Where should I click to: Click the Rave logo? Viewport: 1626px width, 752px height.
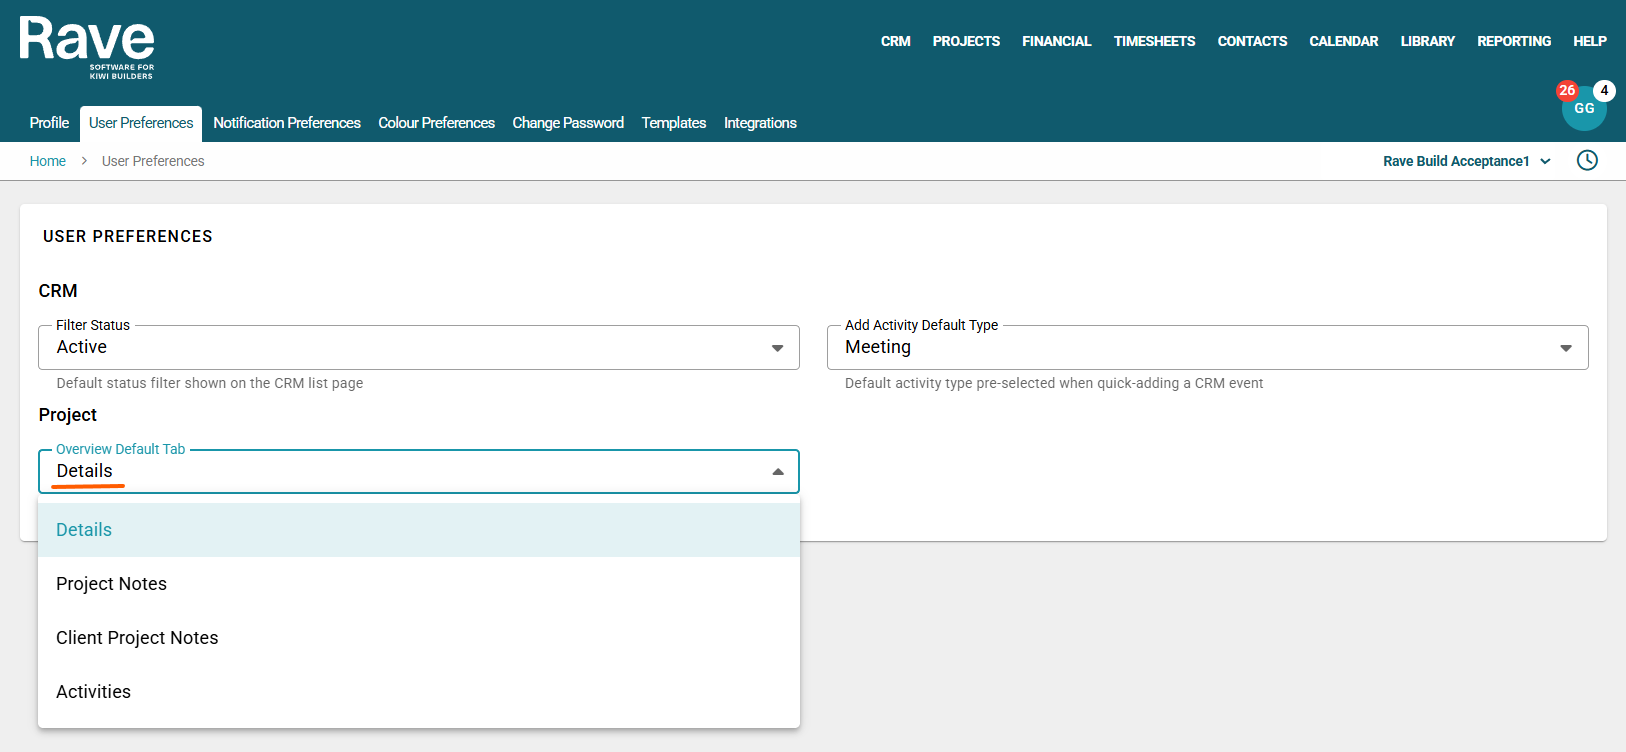coord(87,47)
